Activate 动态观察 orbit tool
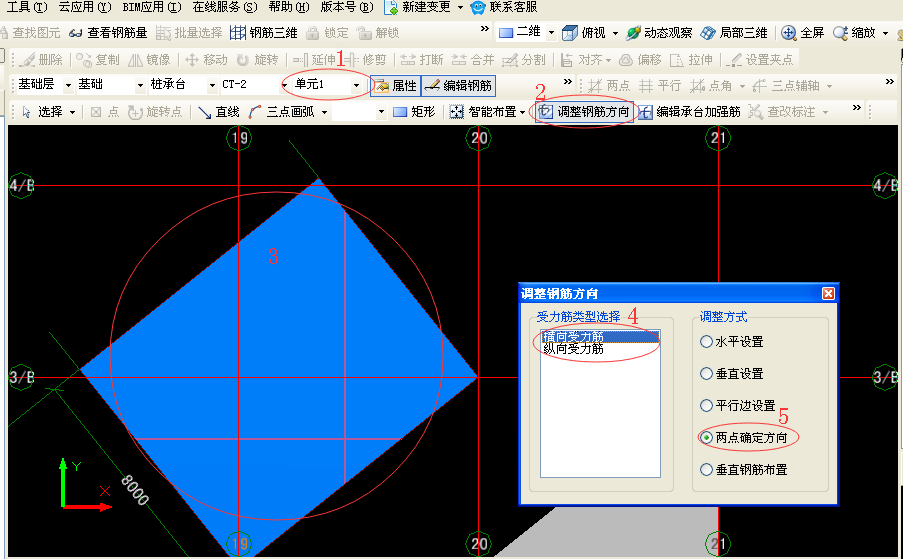903x559 pixels. coord(659,33)
